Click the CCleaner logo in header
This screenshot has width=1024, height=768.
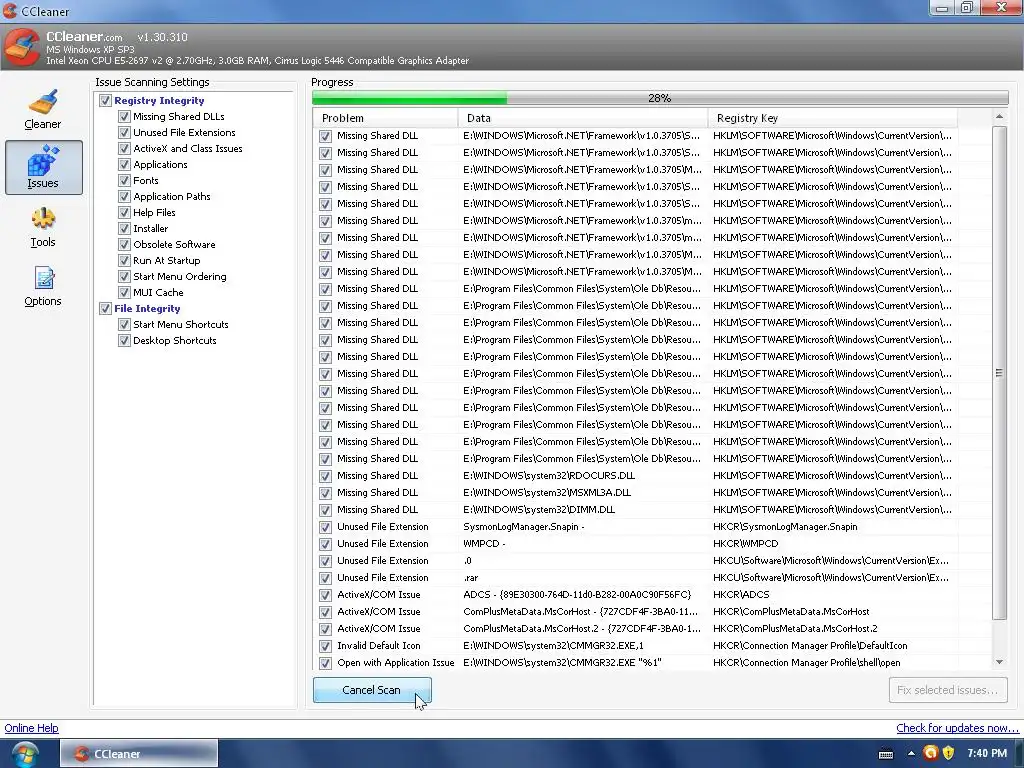point(22,46)
